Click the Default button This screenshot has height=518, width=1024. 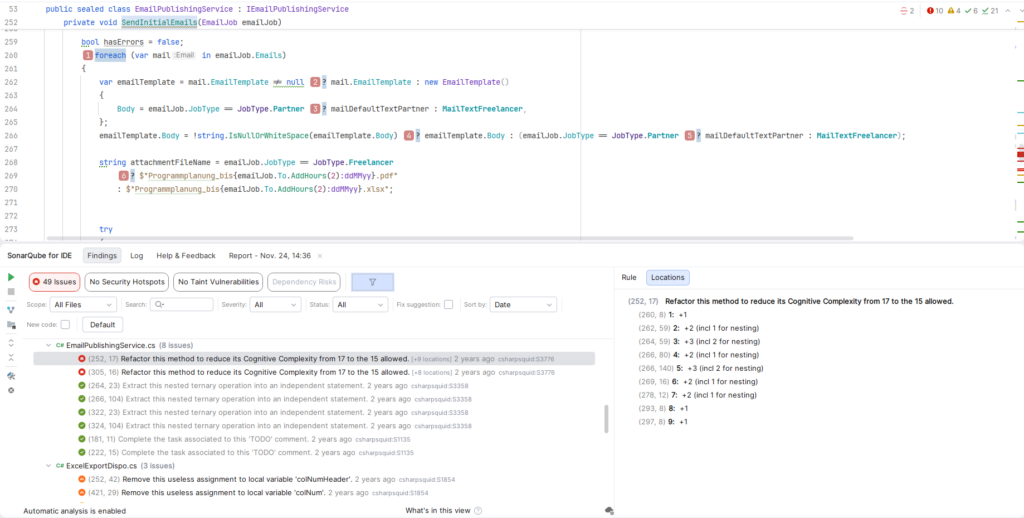[103, 325]
